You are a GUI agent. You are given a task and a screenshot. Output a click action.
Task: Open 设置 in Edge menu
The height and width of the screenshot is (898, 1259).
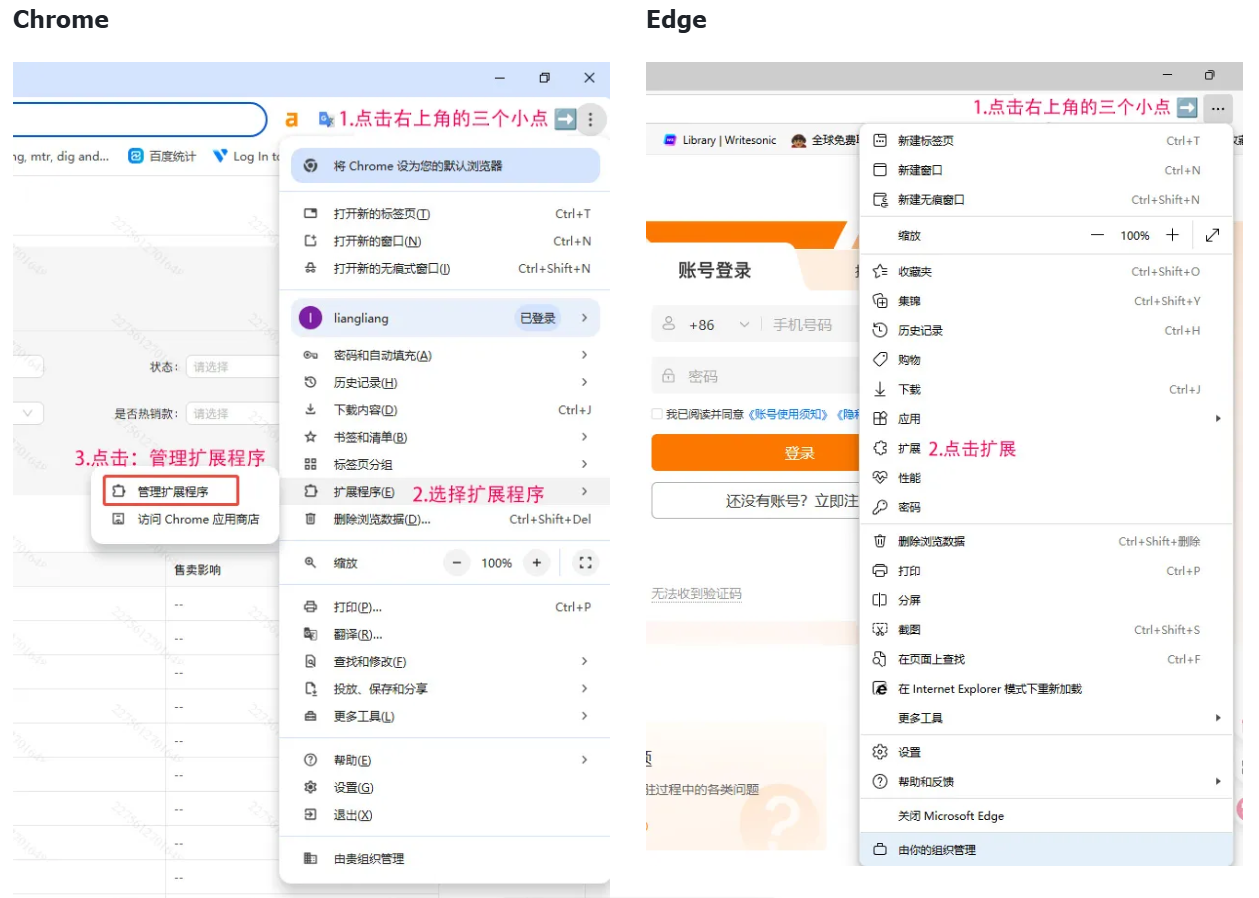(1046, 752)
